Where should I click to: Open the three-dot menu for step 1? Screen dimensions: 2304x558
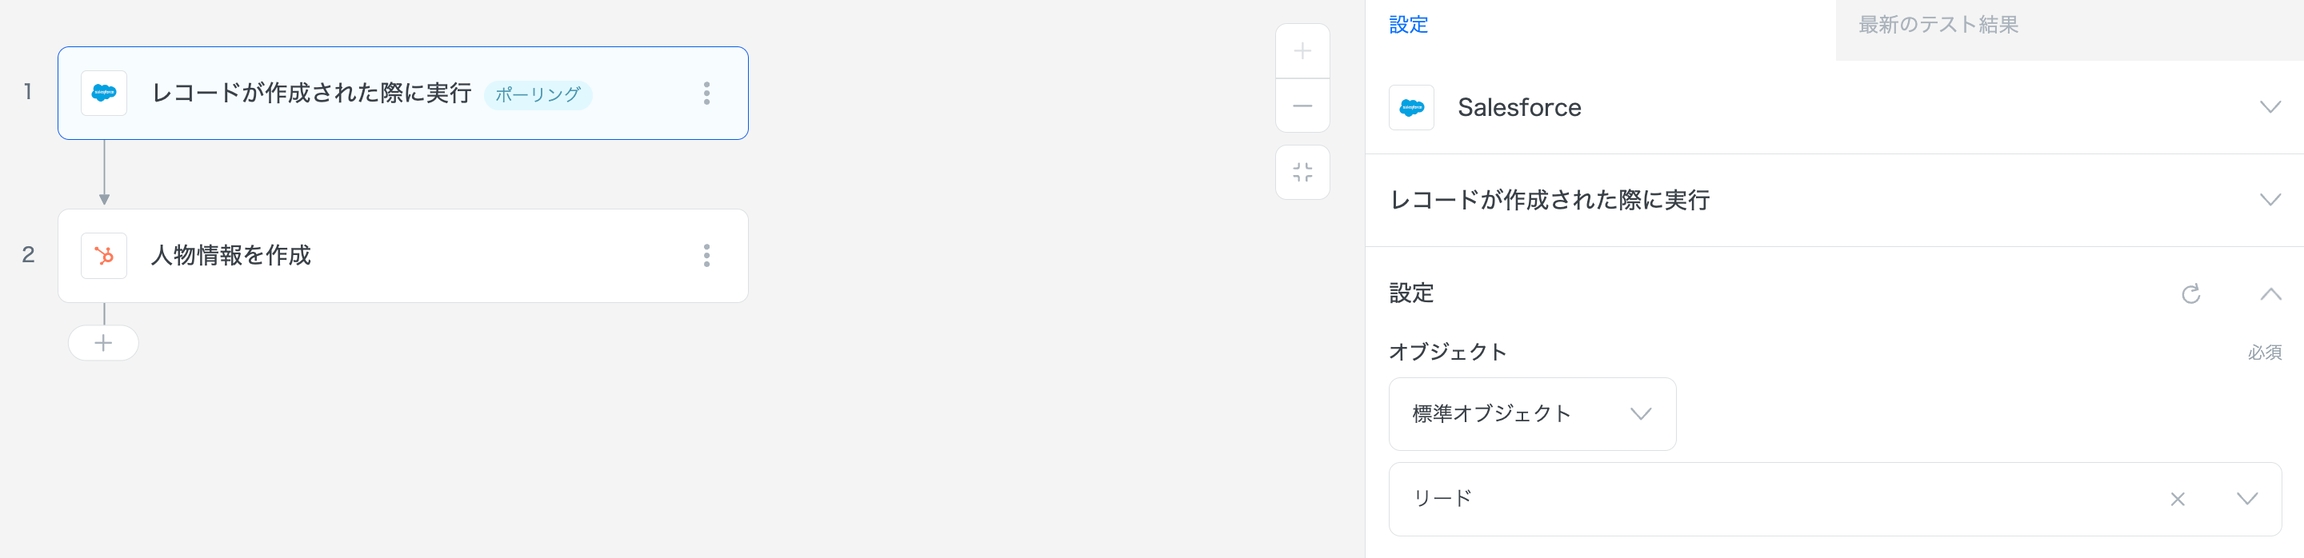click(707, 93)
